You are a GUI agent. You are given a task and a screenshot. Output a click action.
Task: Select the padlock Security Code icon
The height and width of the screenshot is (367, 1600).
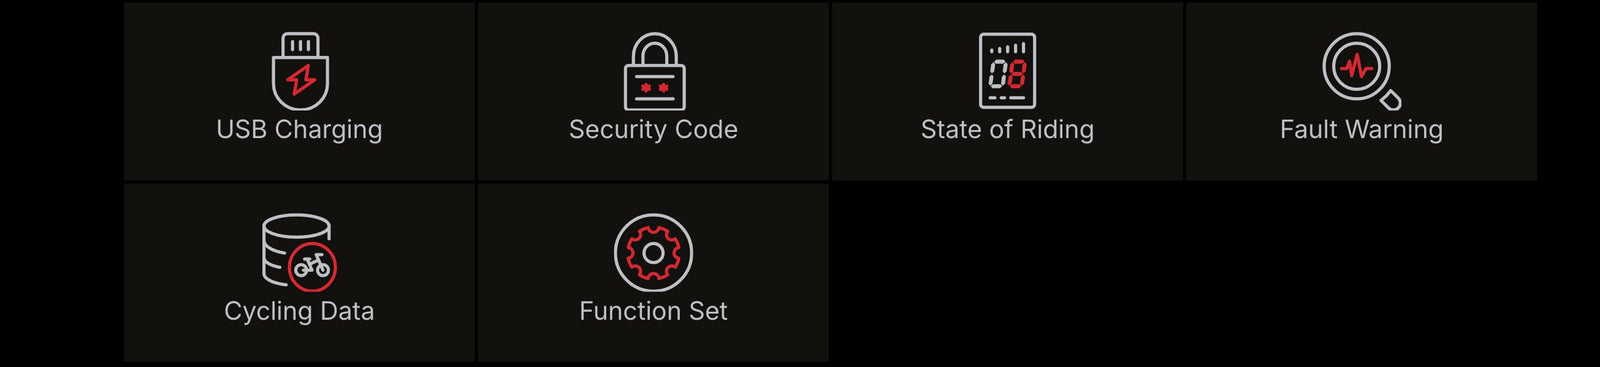click(x=654, y=71)
